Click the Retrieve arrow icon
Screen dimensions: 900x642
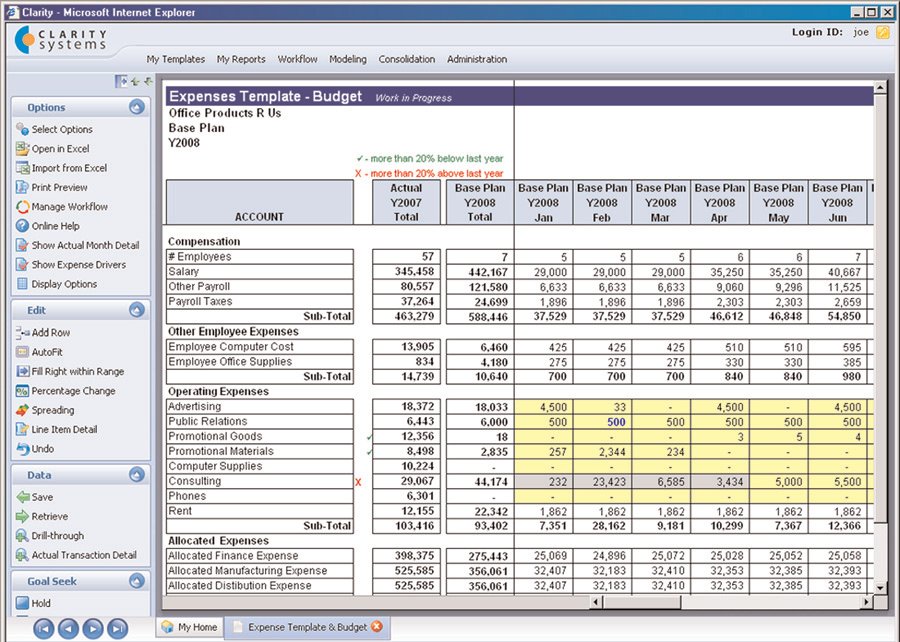click(x=22, y=516)
